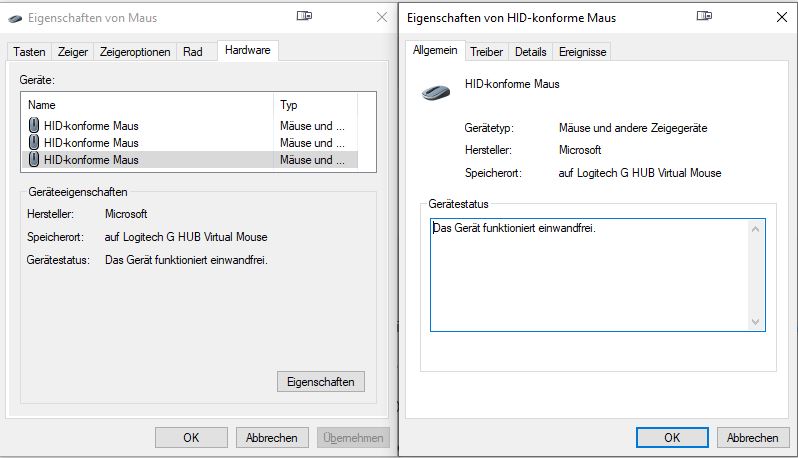Viewport: 798px width, 458px height.
Task: Click scroll down arrow in Gerätestatus box
Action: 755,322
